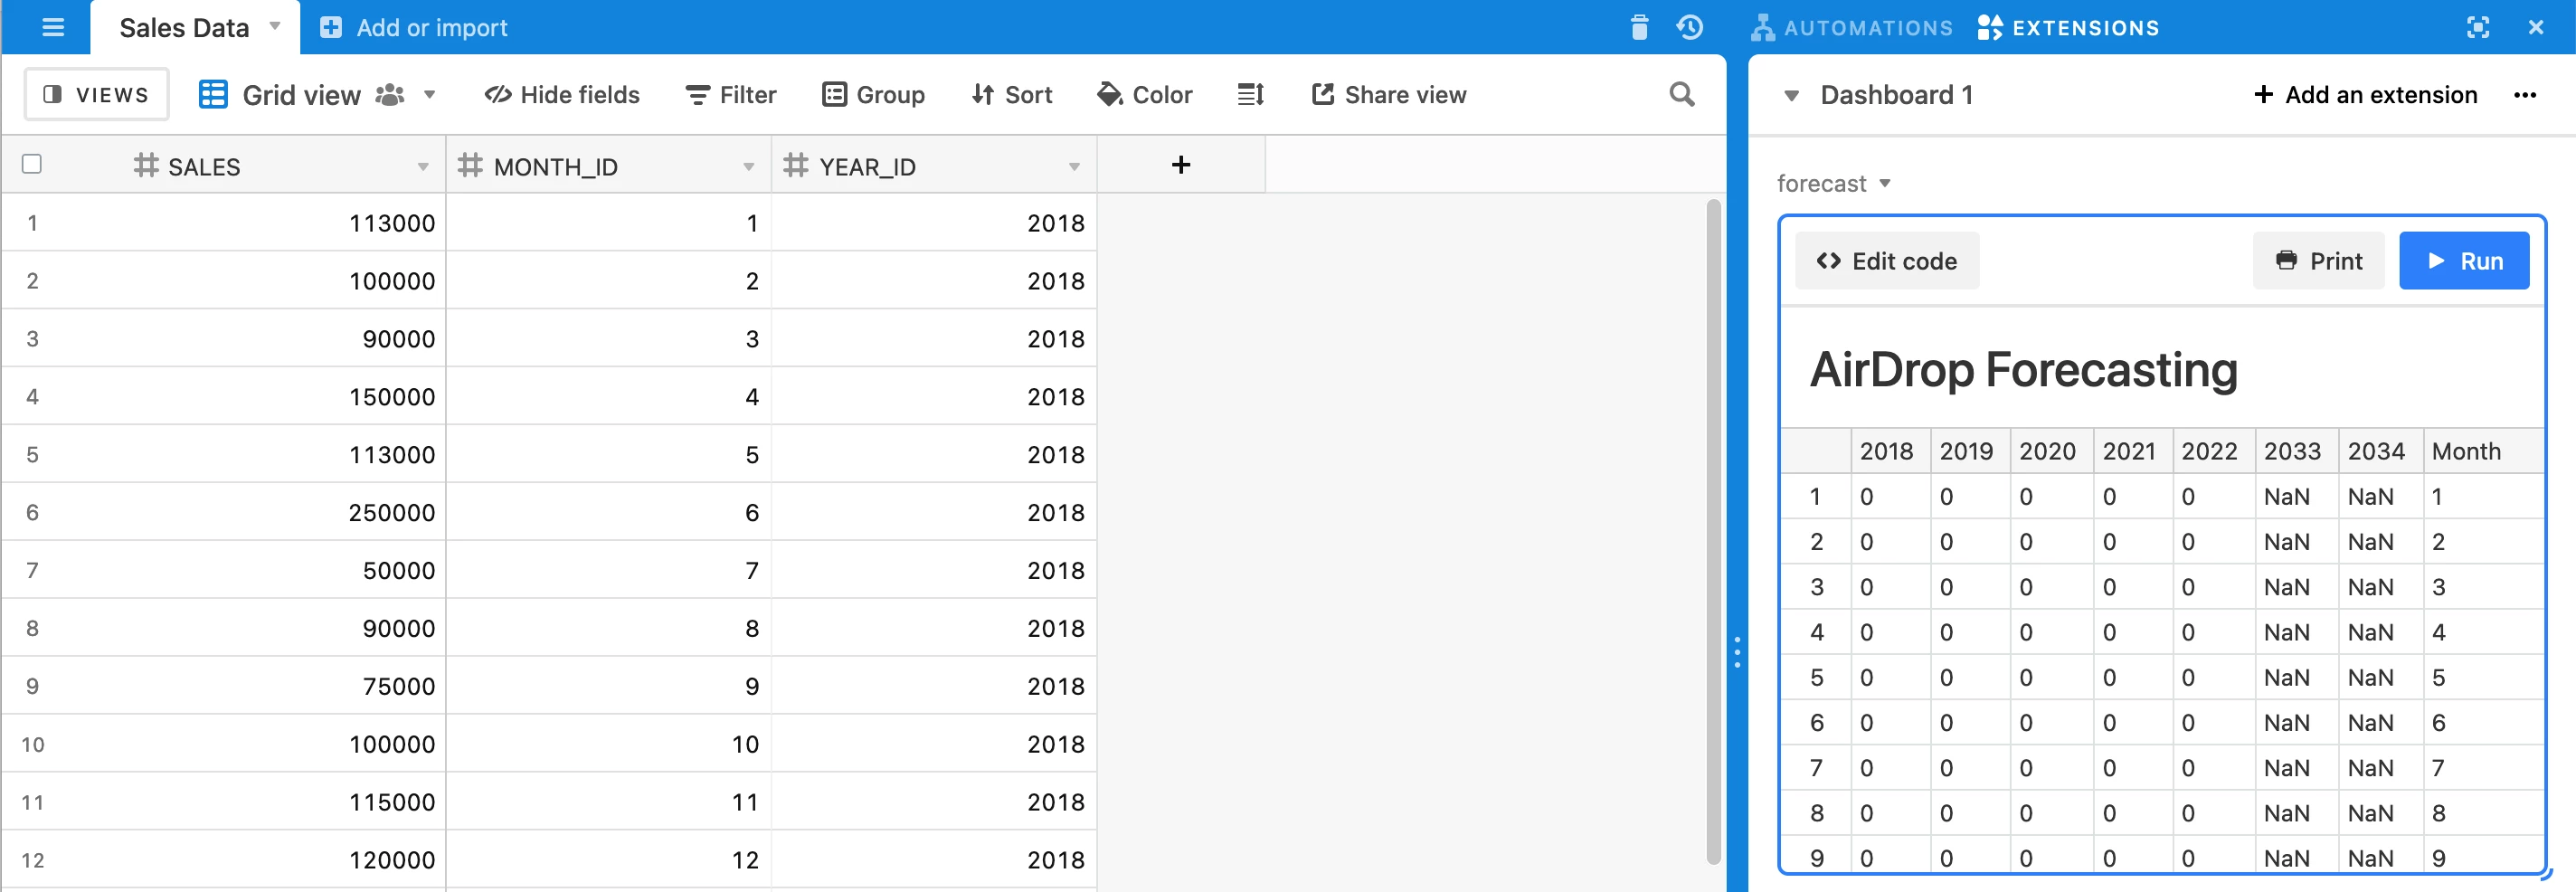
Task: Open SALES field dropdown arrow
Action: point(423,167)
